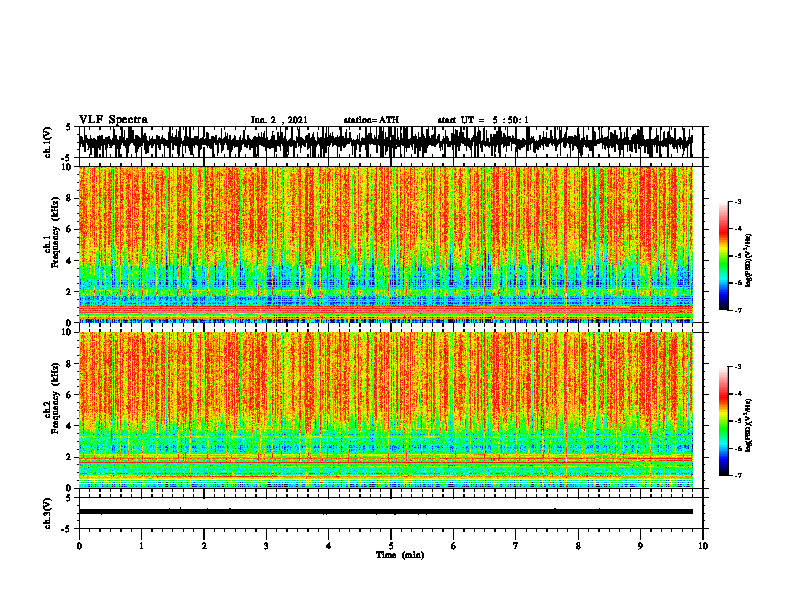Click the time axis tick label "3"
This screenshot has width=792, height=612.
[266, 546]
